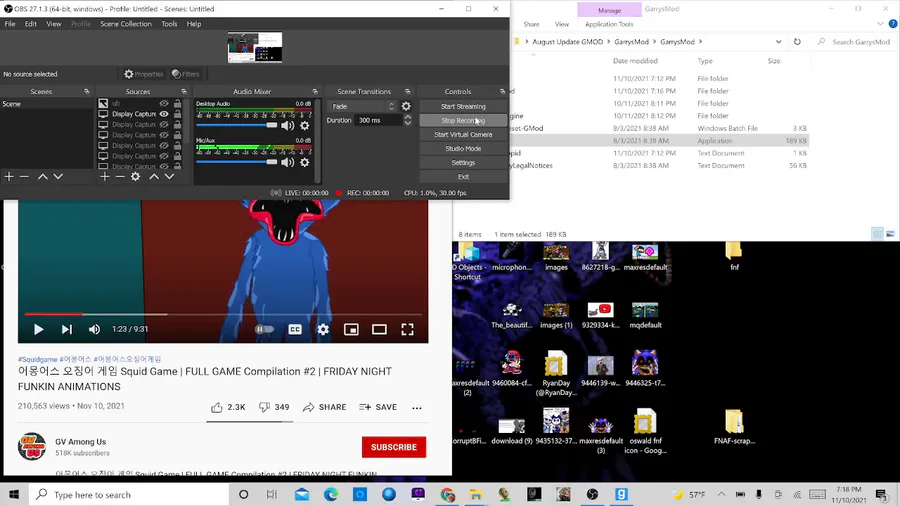The height and width of the screenshot is (506, 900).
Task: Show hidden system tray icons
Action: [721, 495]
